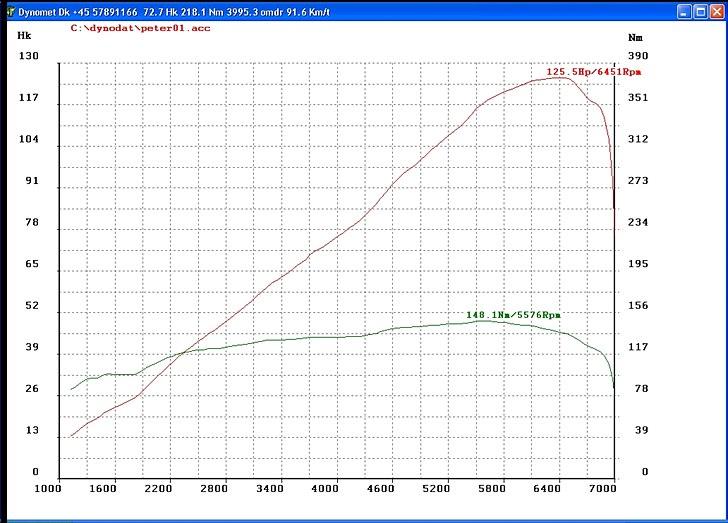Click the 7000 rpm label on the x-axis
This screenshot has height=523, width=728.
pyautogui.click(x=601, y=488)
